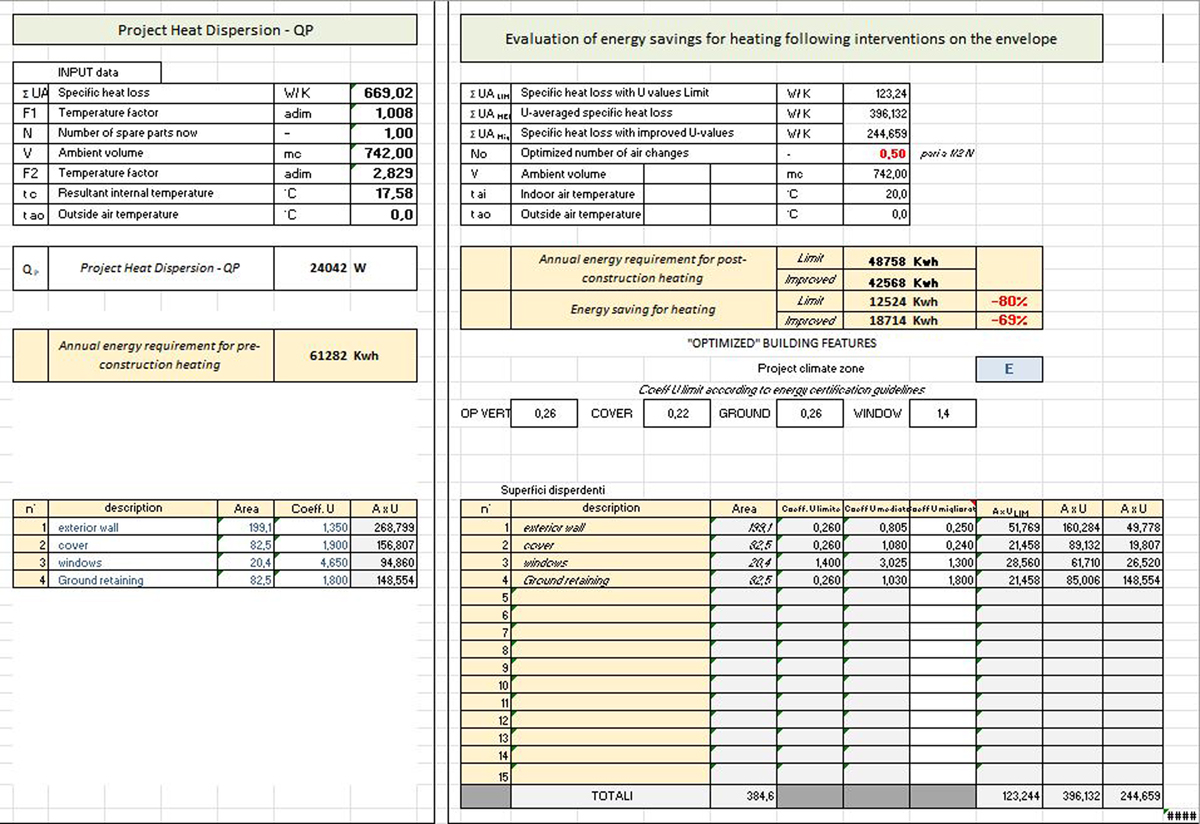Image resolution: width=1200 pixels, height=824 pixels.
Task: Select the windows improved U value 1,300
Action: (x=943, y=563)
